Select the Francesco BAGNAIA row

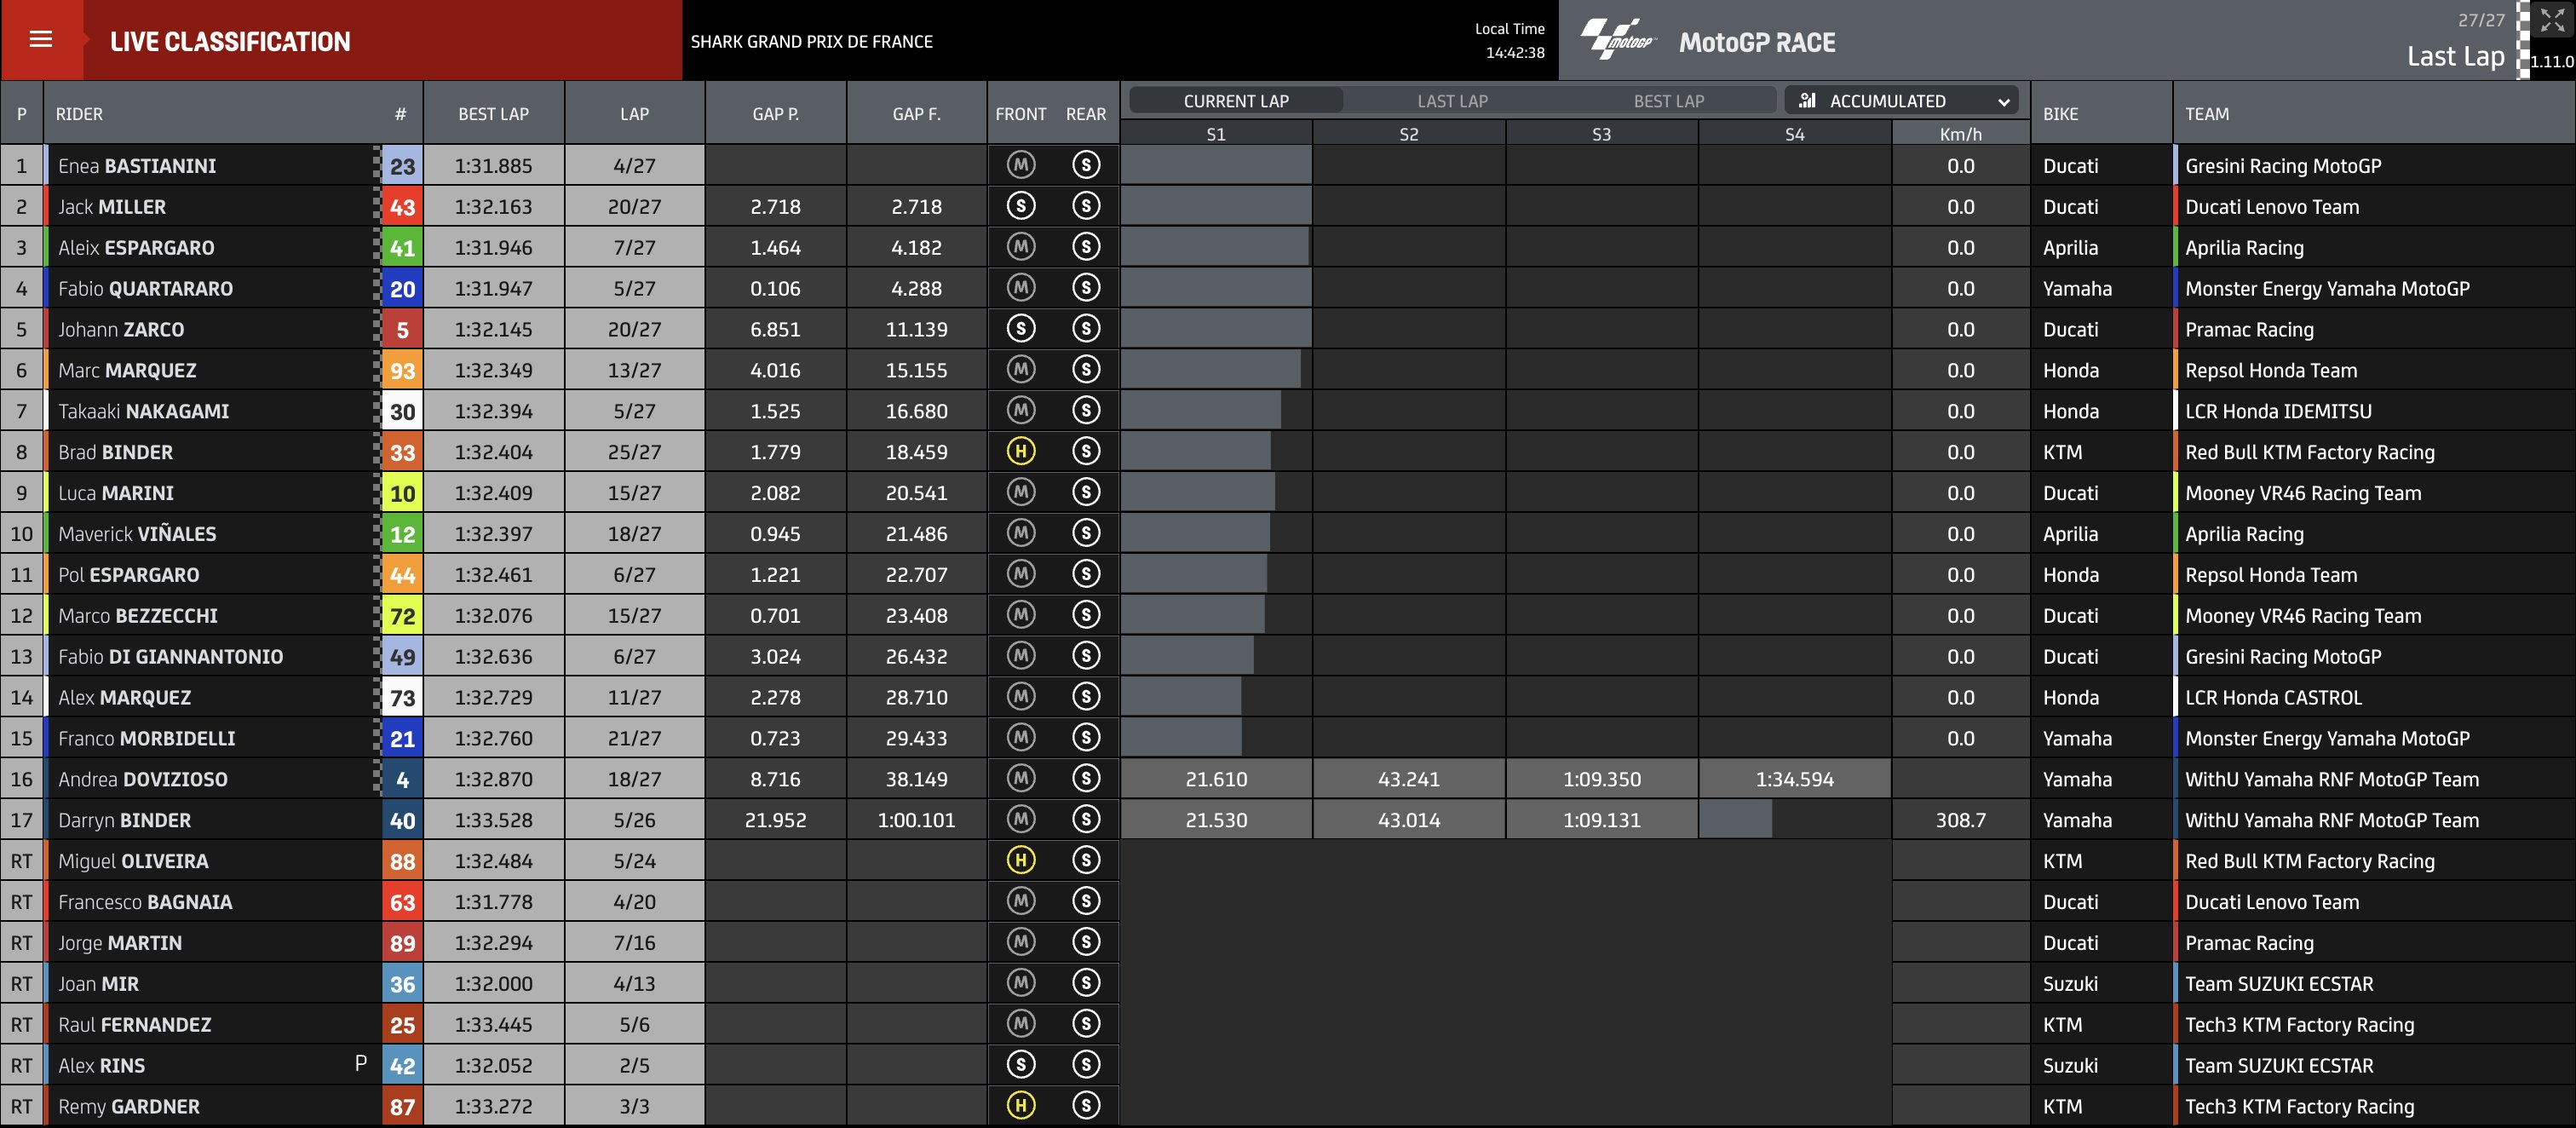[x=1288, y=901]
